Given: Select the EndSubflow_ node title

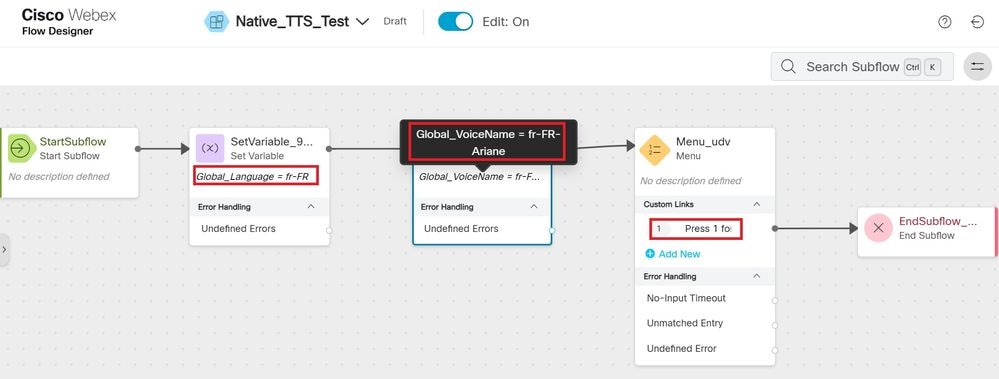Looking at the screenshot, I should pos(938,221).
